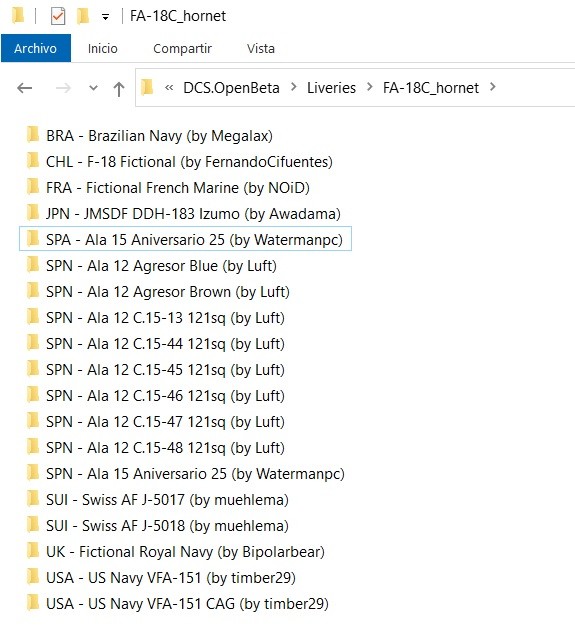Click 'SUI - Swiss AF J-5018 (by muehlema)' name
Viewport: 575px width, 641px height.
pos(168,526)
